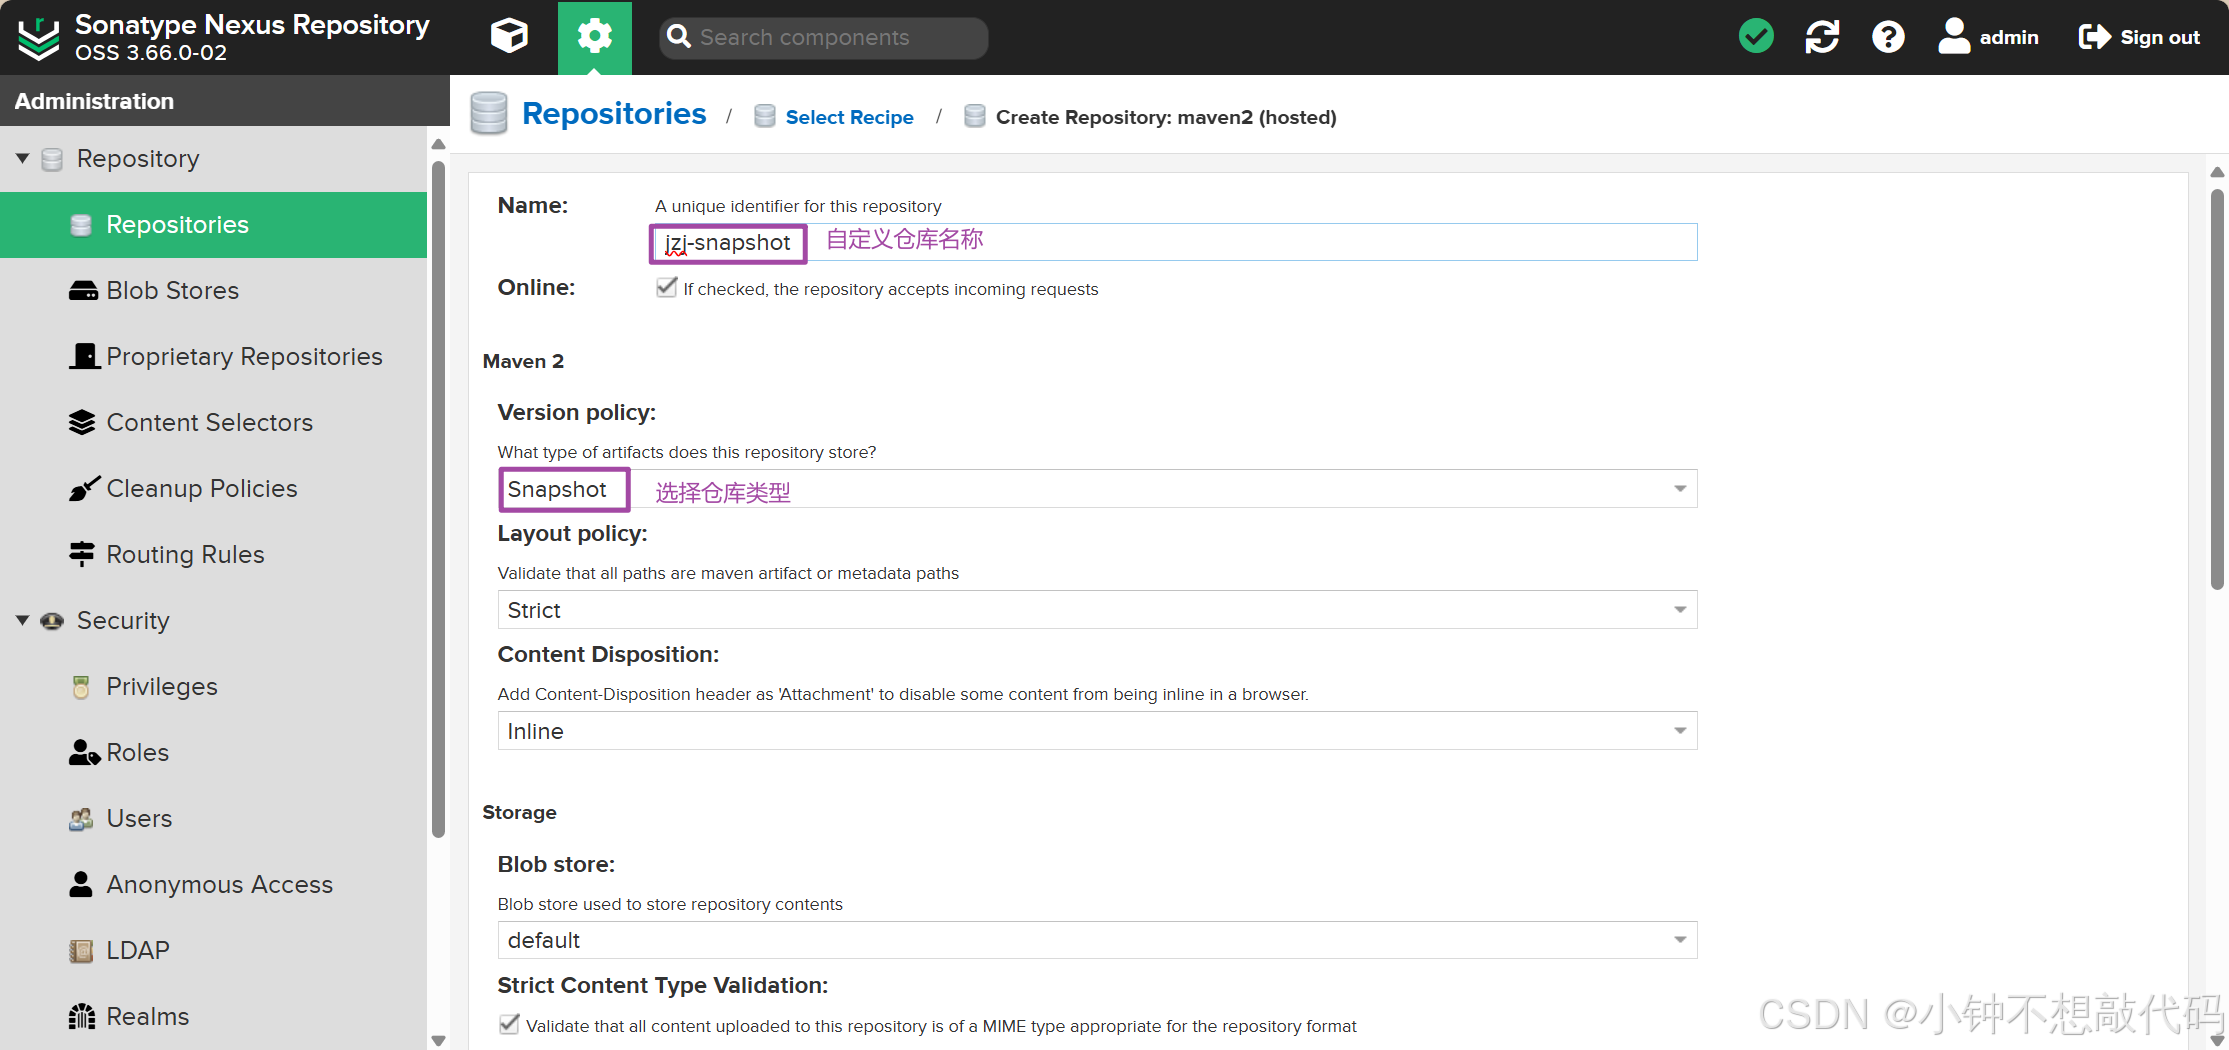
Task: Open the Browse cube icon
Action: pos(509,37)
